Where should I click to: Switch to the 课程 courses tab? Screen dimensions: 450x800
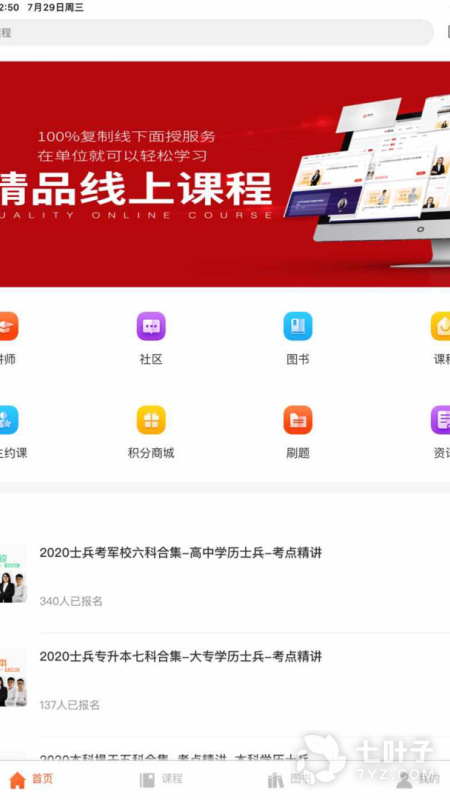point(161,779)
